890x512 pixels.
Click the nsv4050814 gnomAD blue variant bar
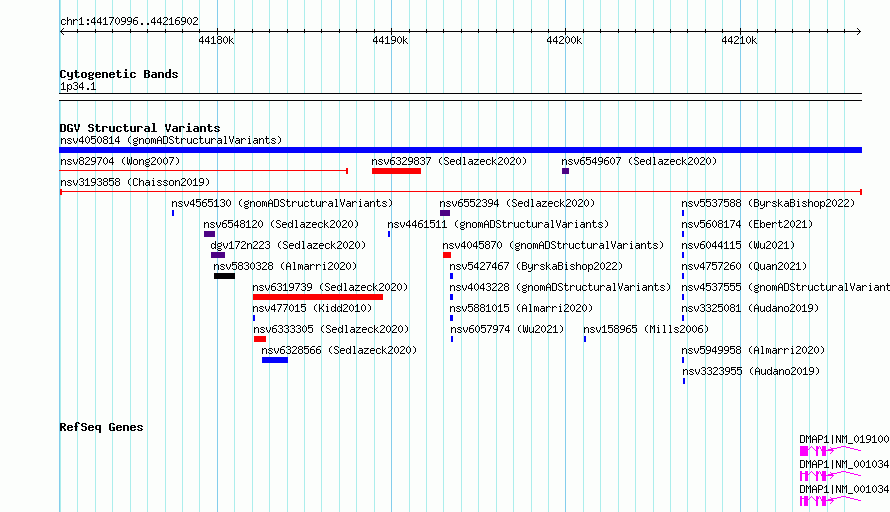point(460,150)
